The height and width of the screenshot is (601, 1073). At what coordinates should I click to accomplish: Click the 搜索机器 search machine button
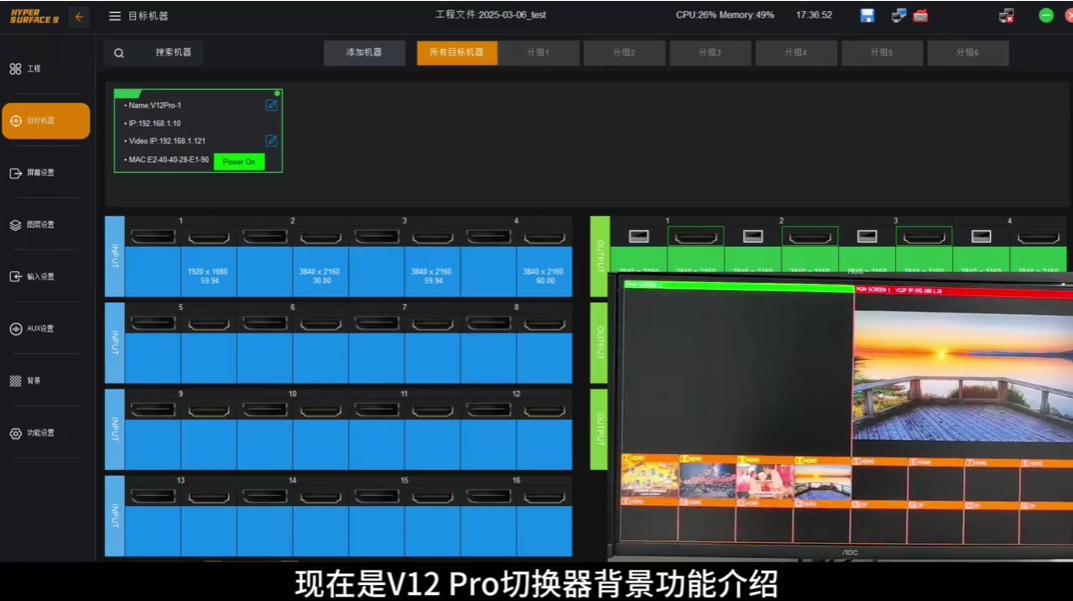point(172,52)
